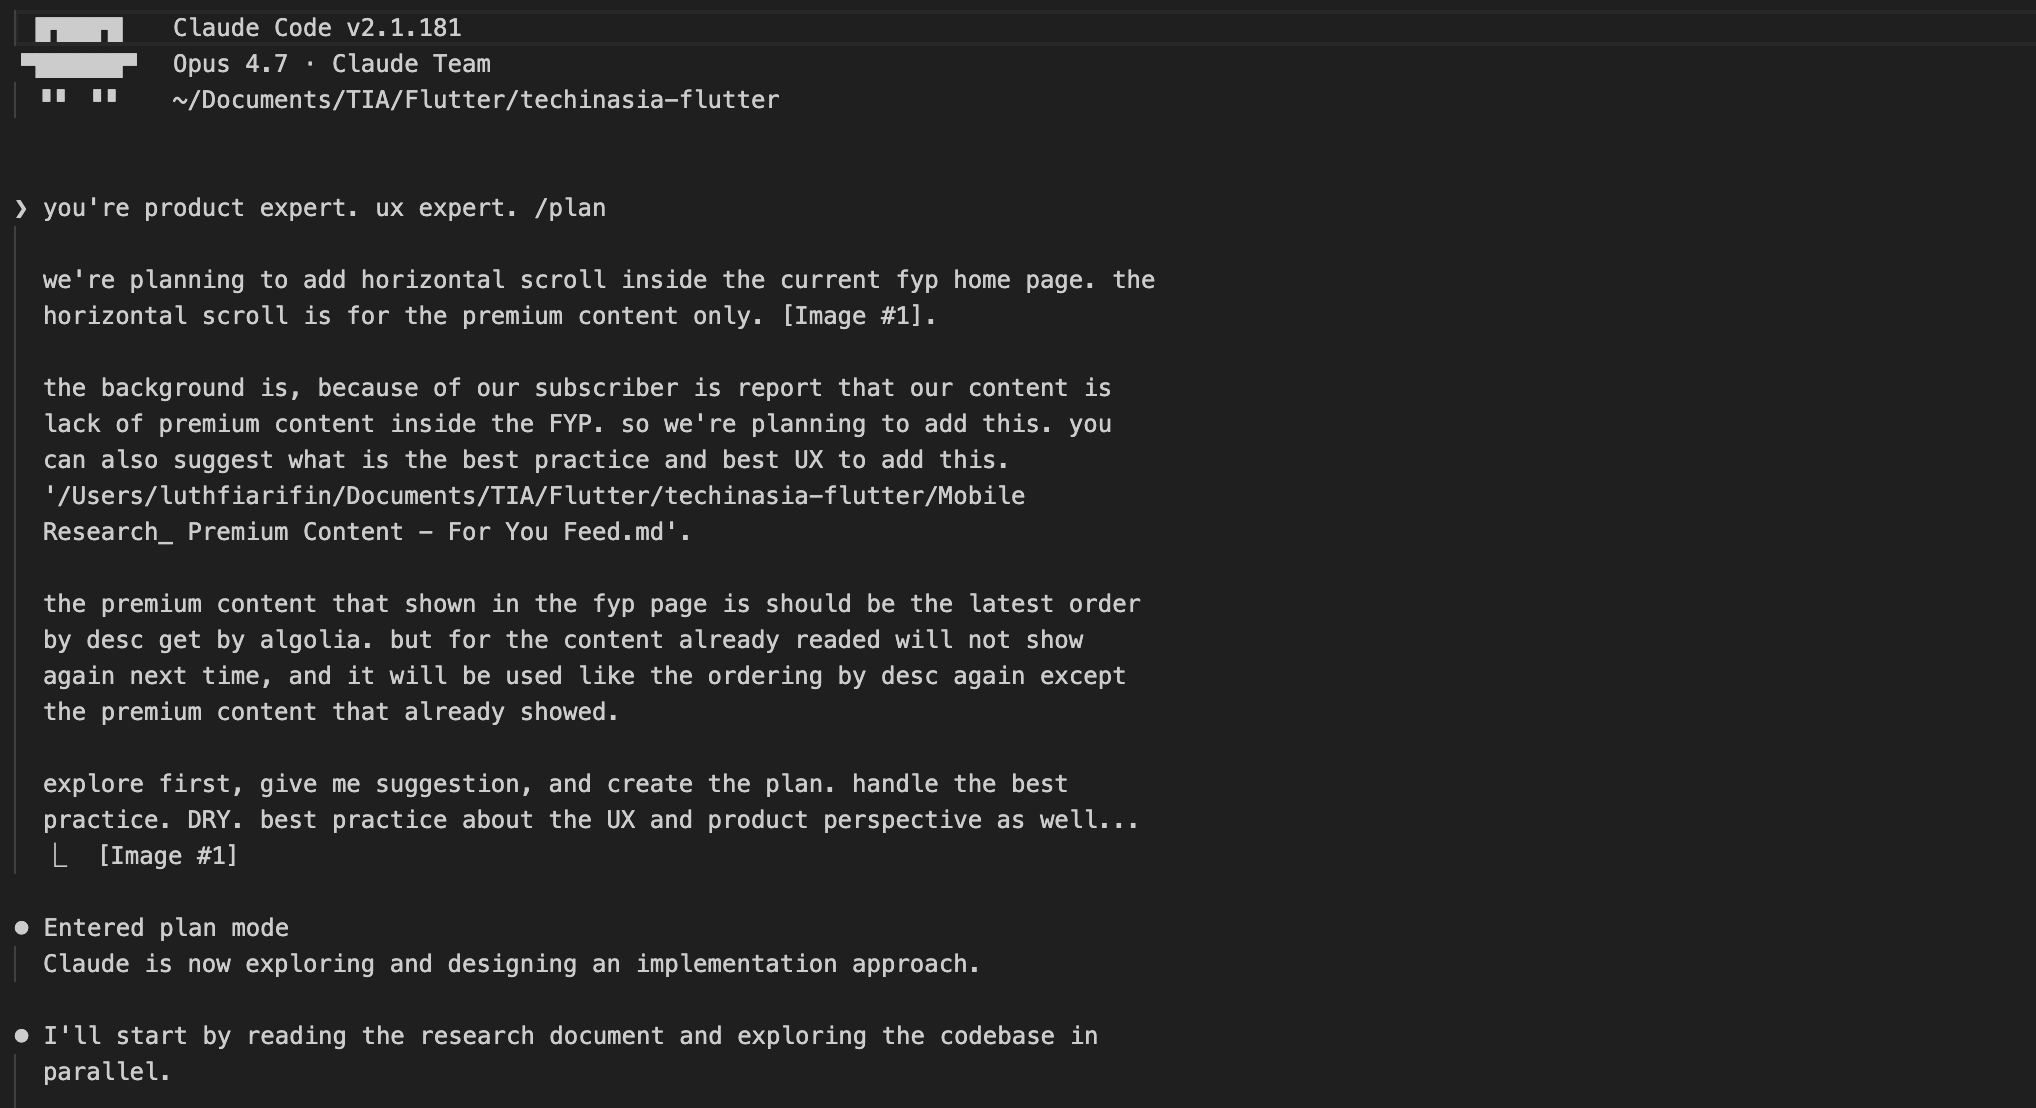2036x1108 pixels.
Task: Click the paragraph starting "the premium content that shown"
Action: (592, 658)
